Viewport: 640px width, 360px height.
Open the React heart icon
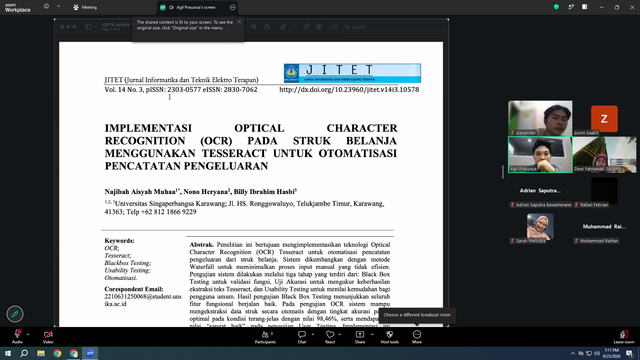point(330,335)
